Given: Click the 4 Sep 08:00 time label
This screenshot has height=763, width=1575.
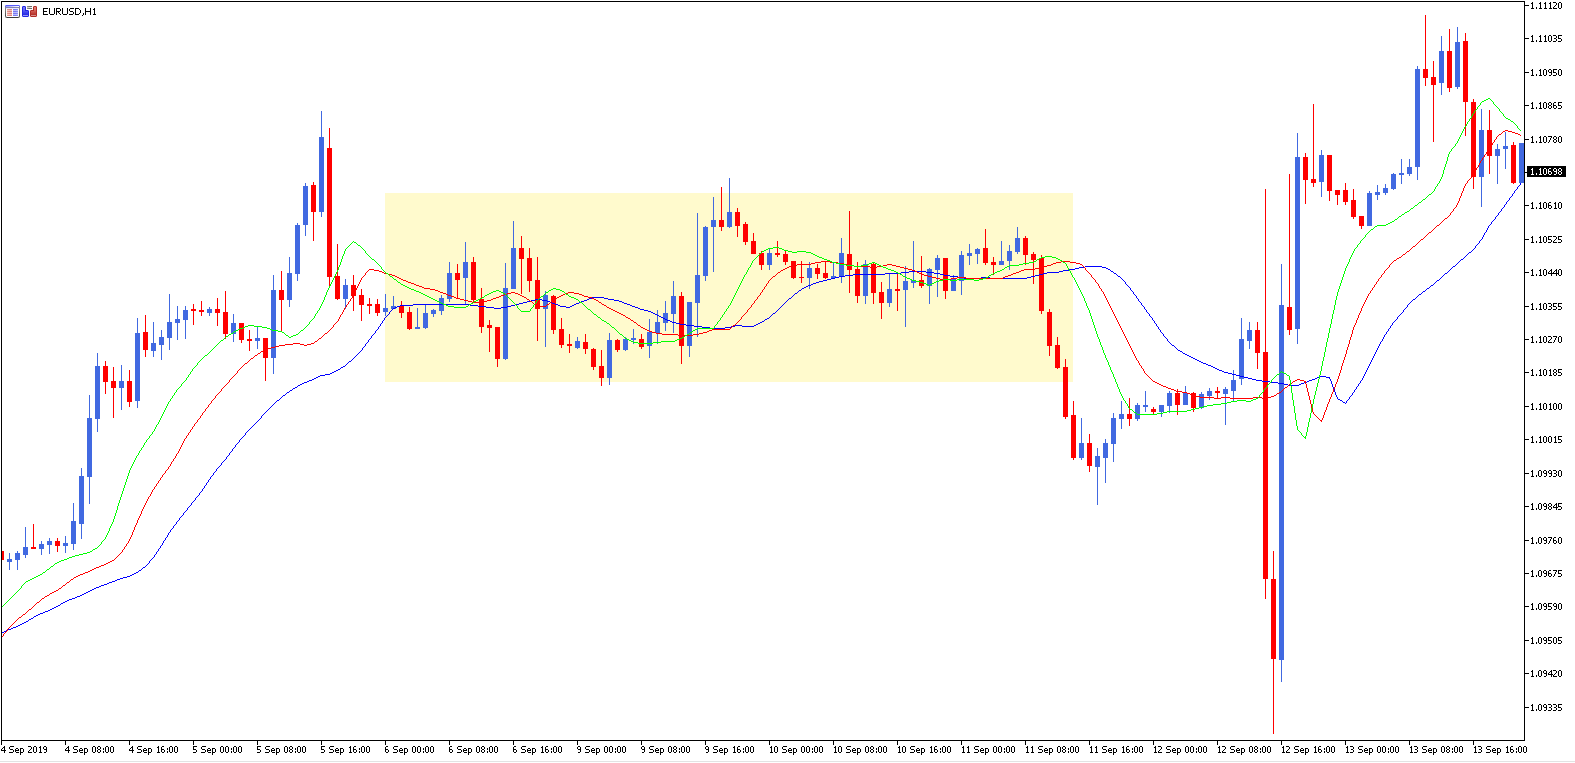Looking at the screenshot, I should pyautogui.click(x=89, y=749).
